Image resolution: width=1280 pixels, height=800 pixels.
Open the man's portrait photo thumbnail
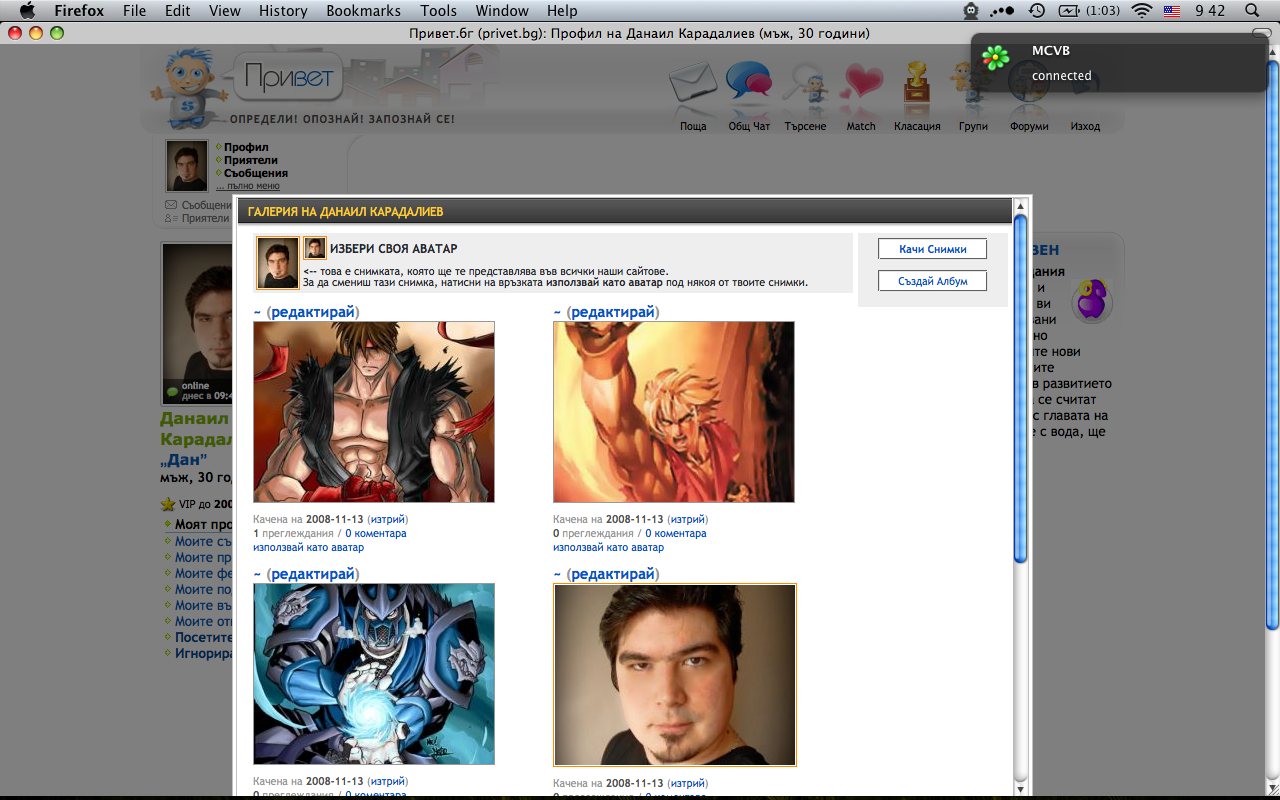tap(675, 675)
